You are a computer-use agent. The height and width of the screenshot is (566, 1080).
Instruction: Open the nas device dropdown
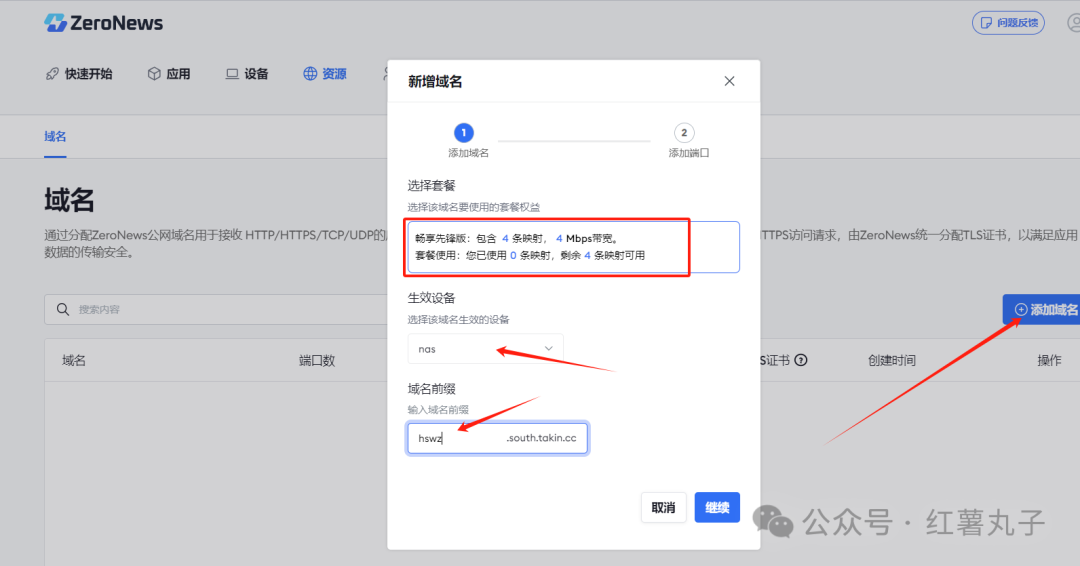(x=486, y=349)
